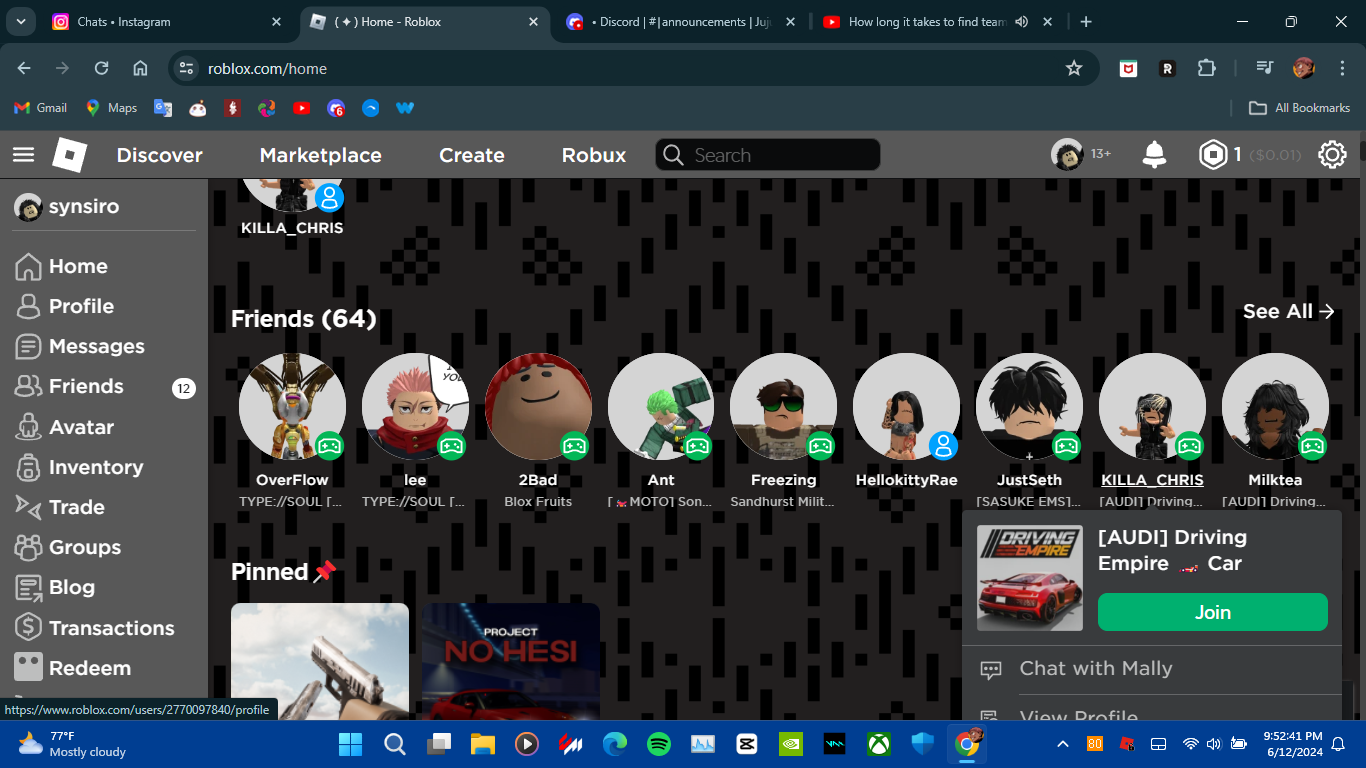The width and height of the screenshot is (1366, 768).
Task: Click the Roblox logo icon
Action: [70, 155]
